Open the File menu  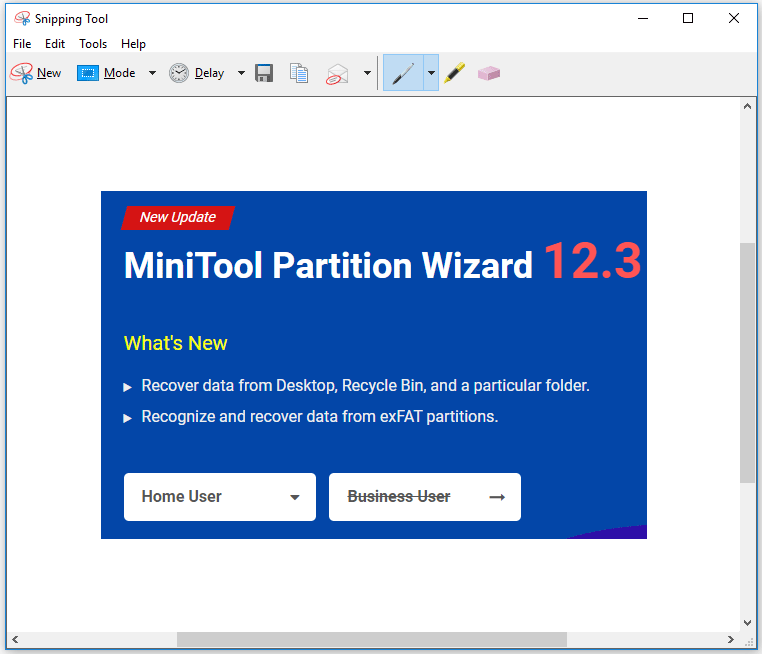pyautogui.click(x=22, y=44)
